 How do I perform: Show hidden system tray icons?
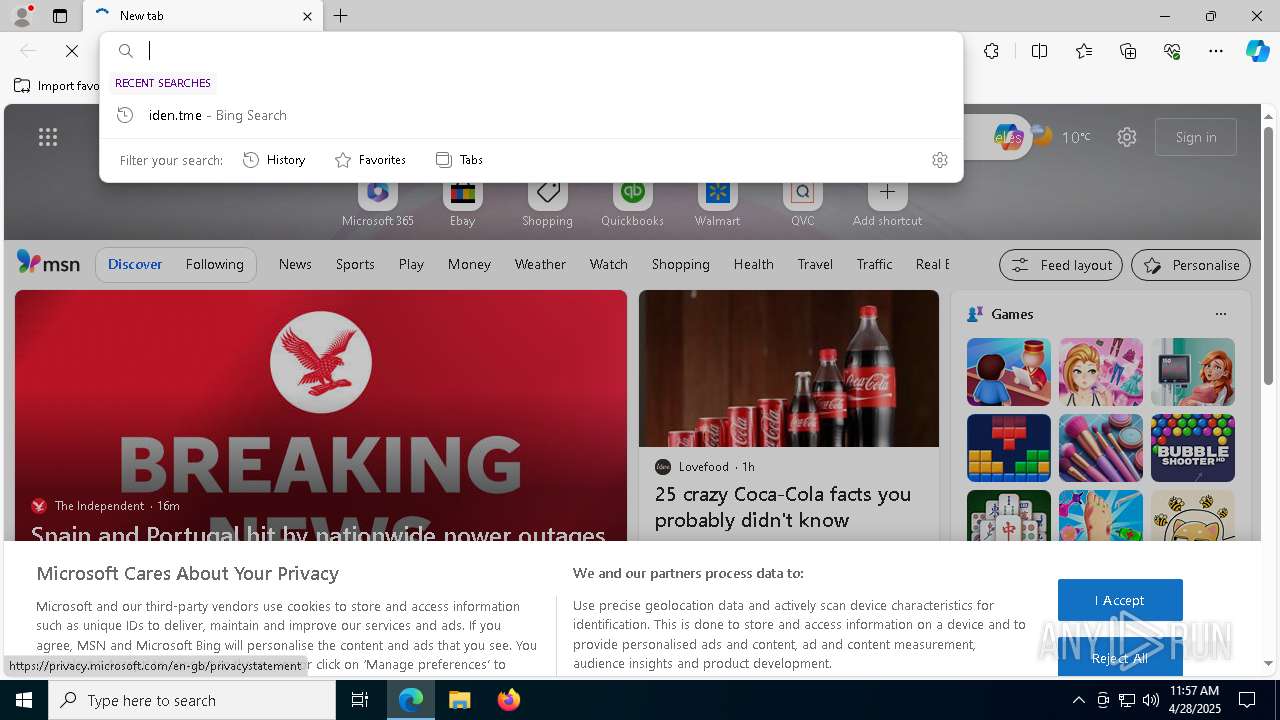(x=1078, y=700)
